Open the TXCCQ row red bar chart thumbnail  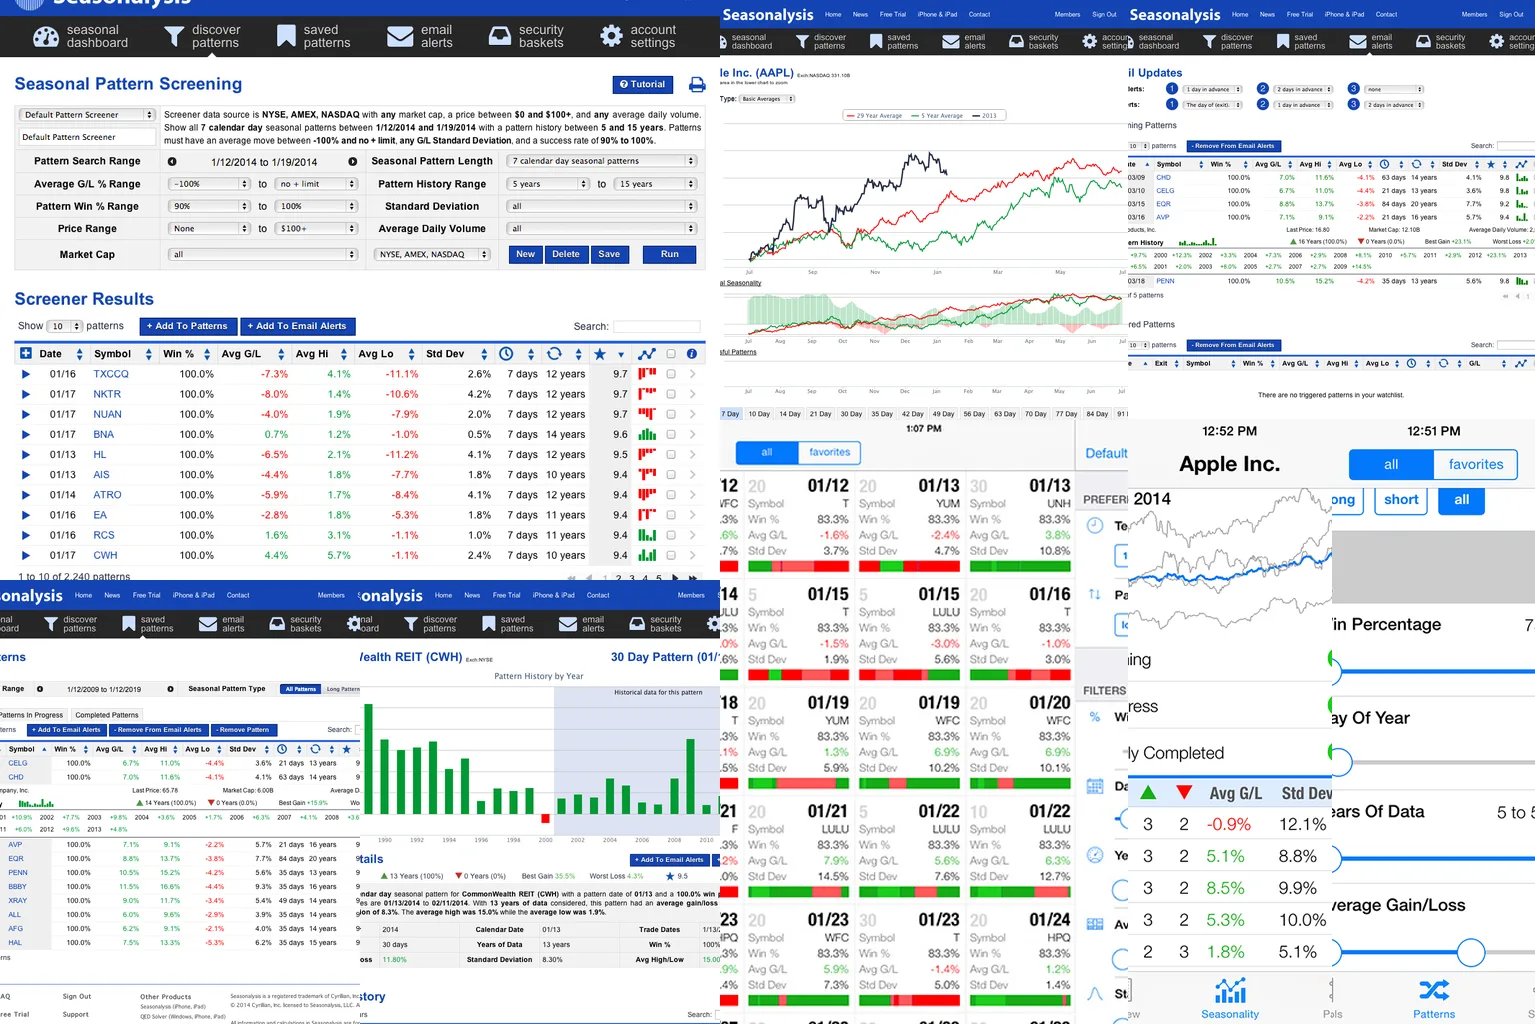(647, 374)
